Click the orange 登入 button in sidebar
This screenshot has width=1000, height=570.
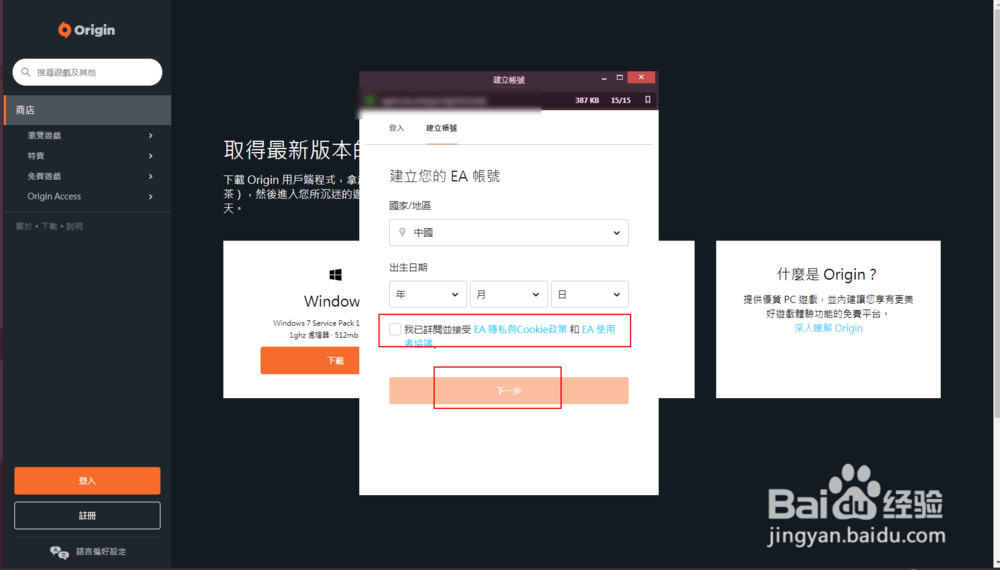coord(87,481)
